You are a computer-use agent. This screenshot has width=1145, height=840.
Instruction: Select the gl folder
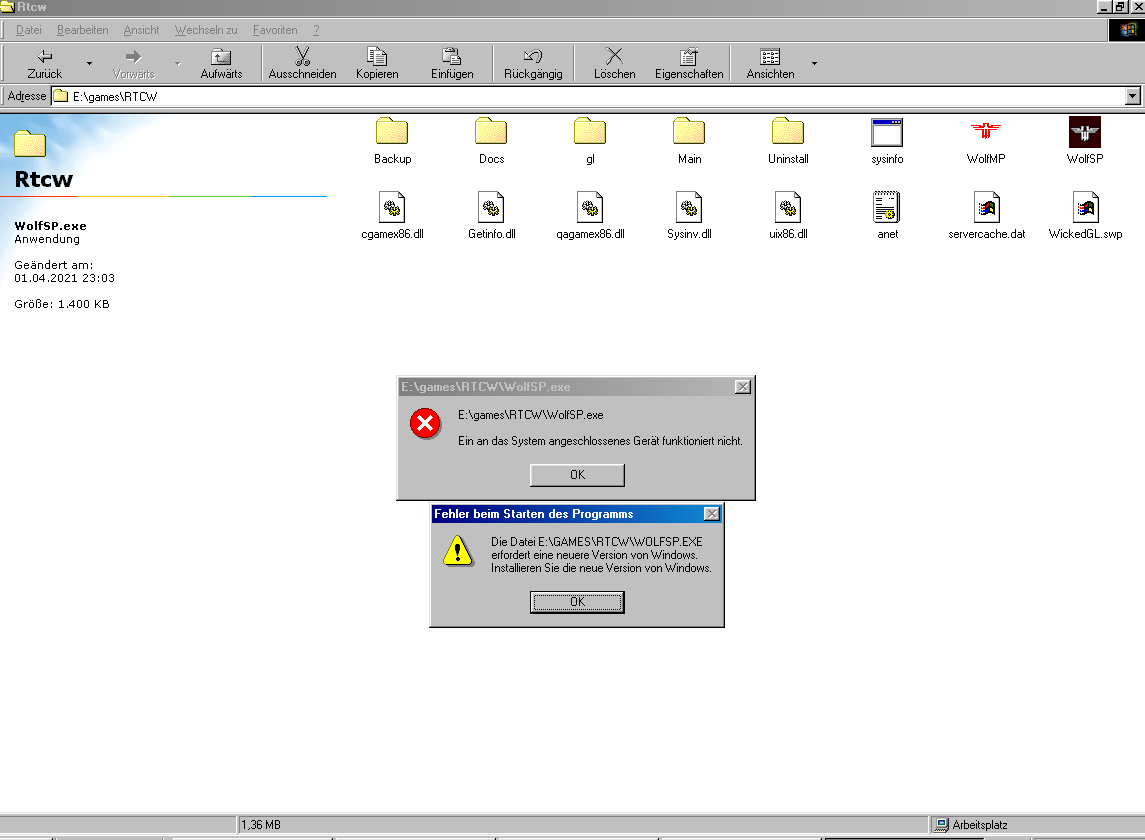(x=590, y=141)
